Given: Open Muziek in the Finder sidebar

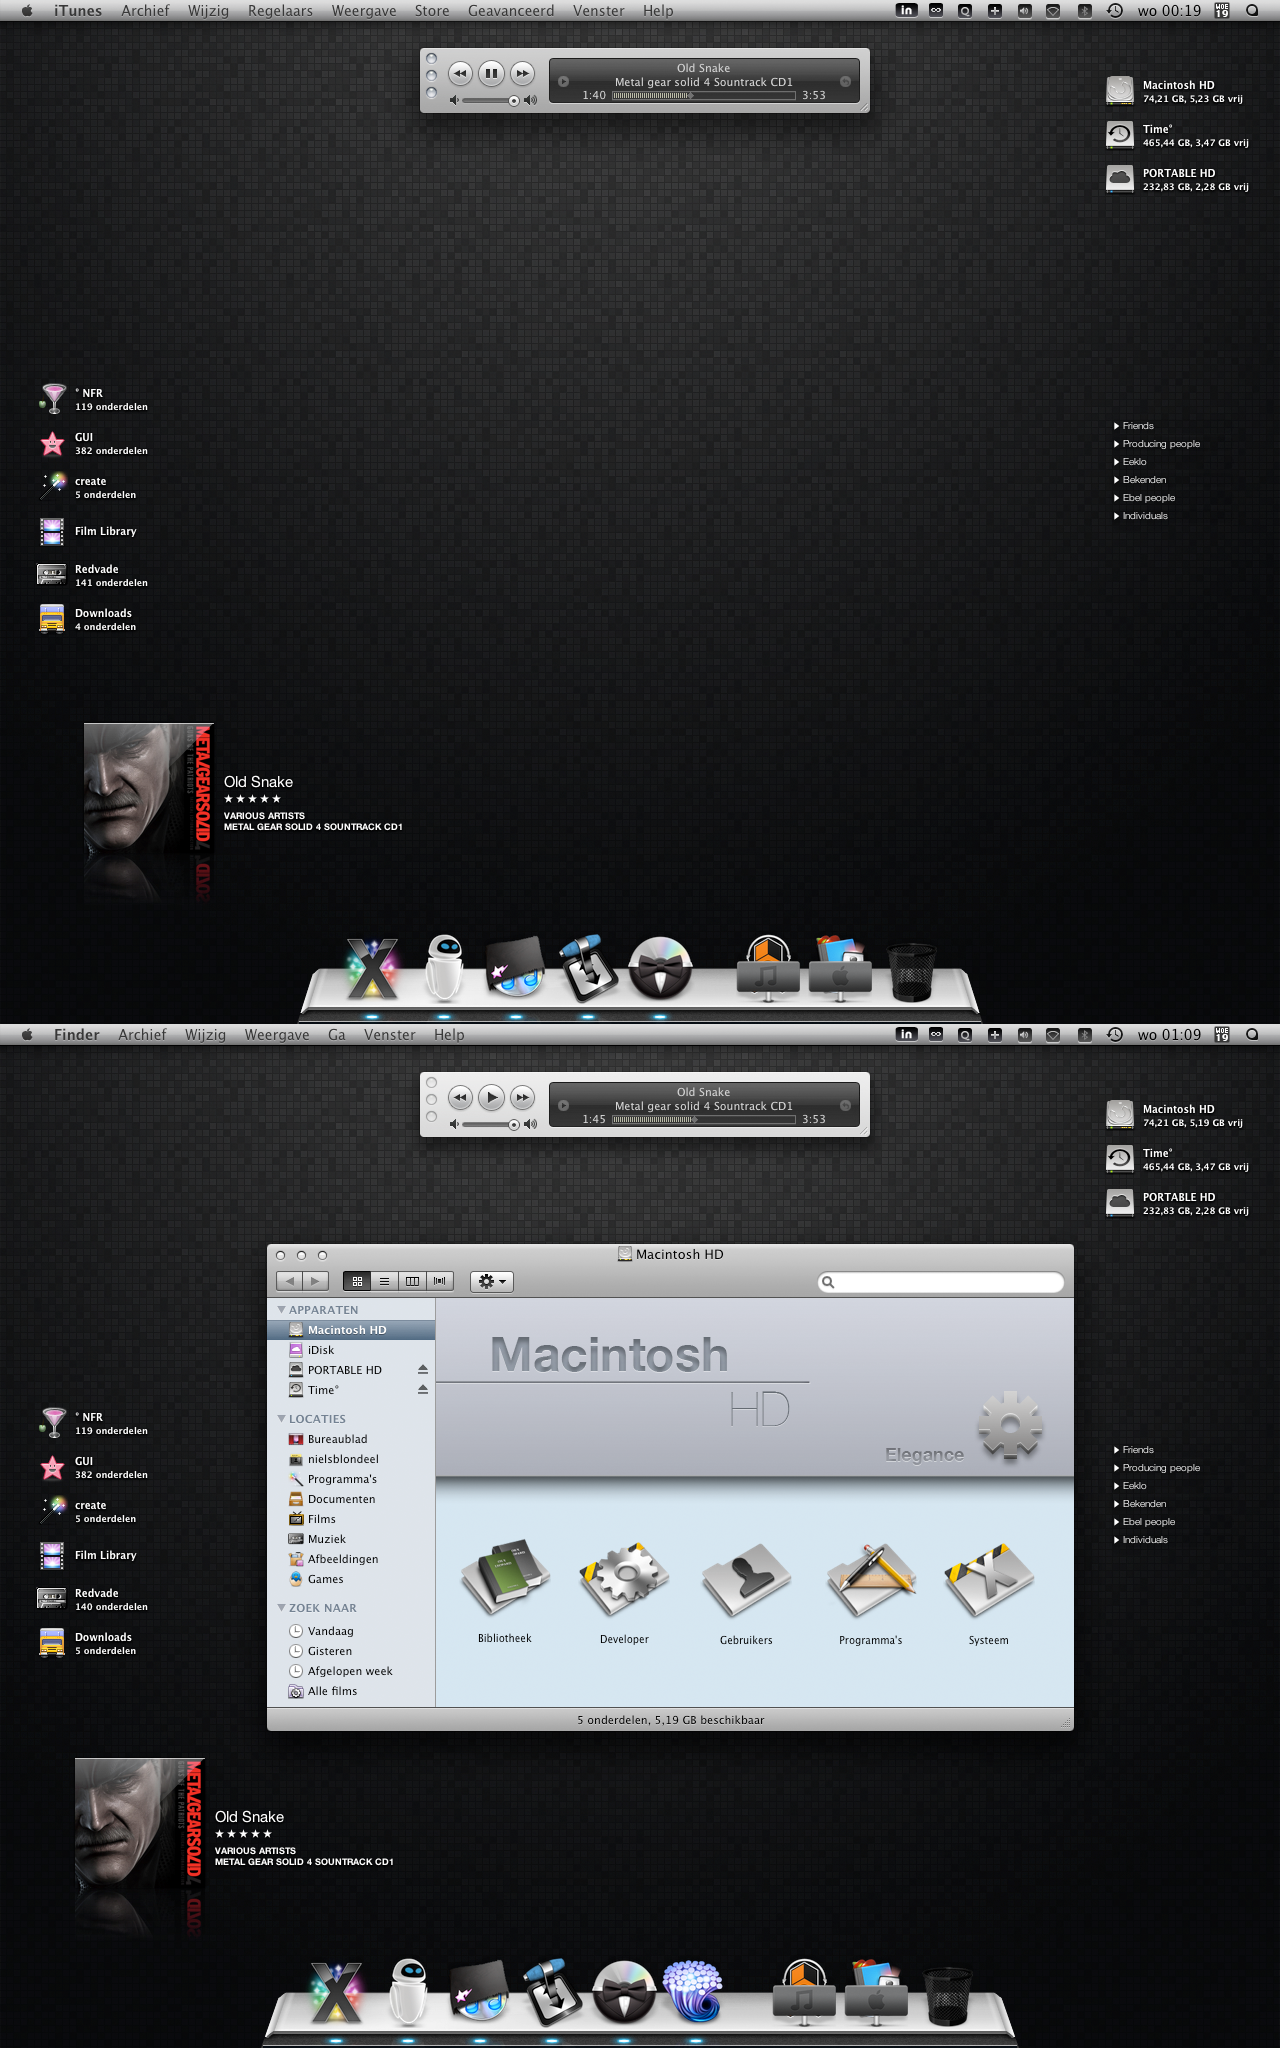Looking at the screenshot, I should (351, 1539).
